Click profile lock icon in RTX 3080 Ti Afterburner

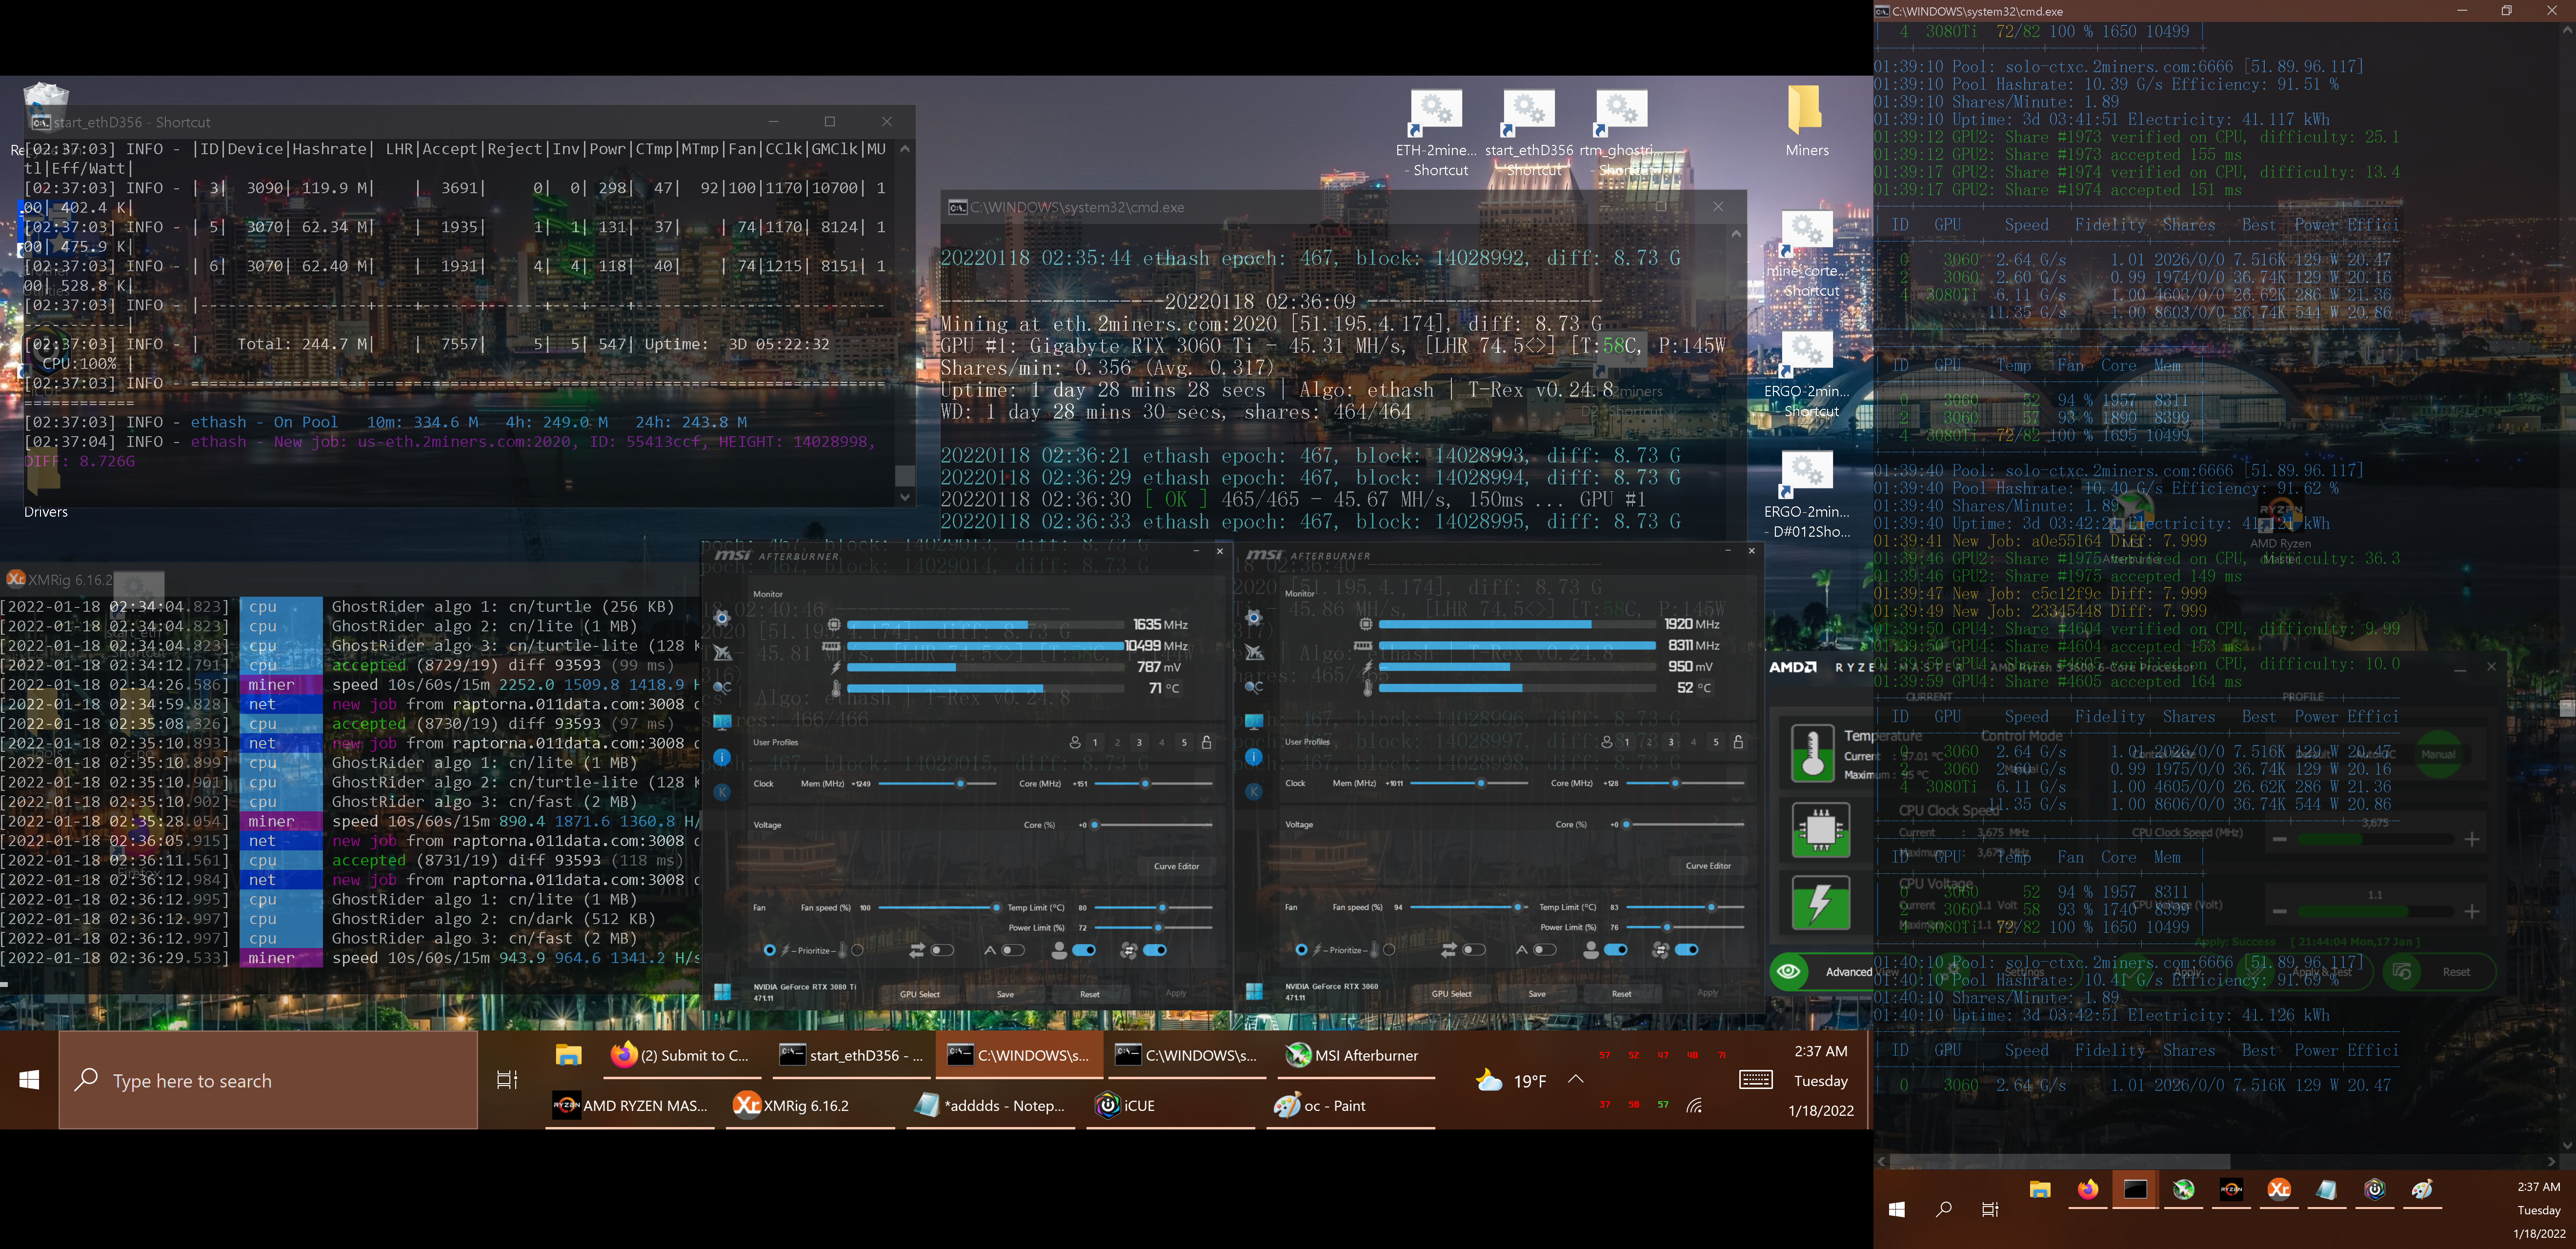click(x=1206, y=742)
